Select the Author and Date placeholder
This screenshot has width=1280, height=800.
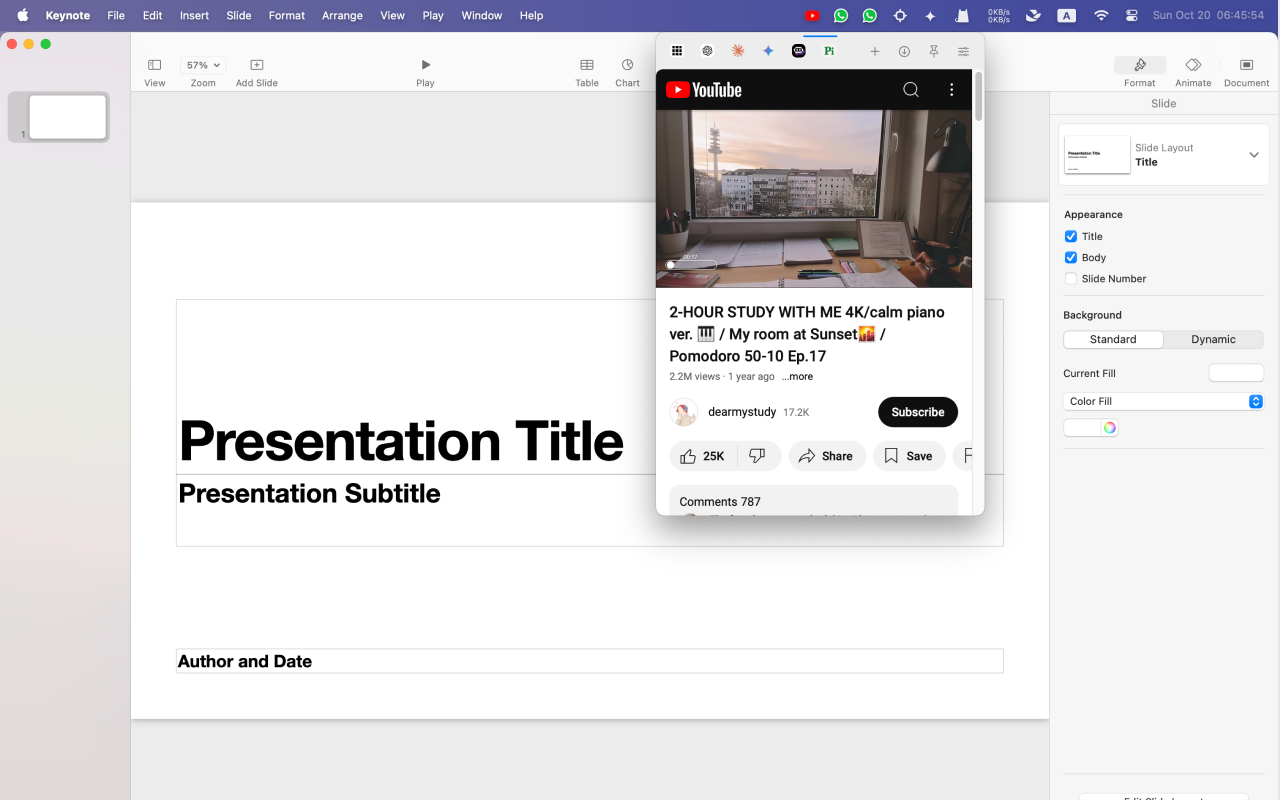(590, 661)
